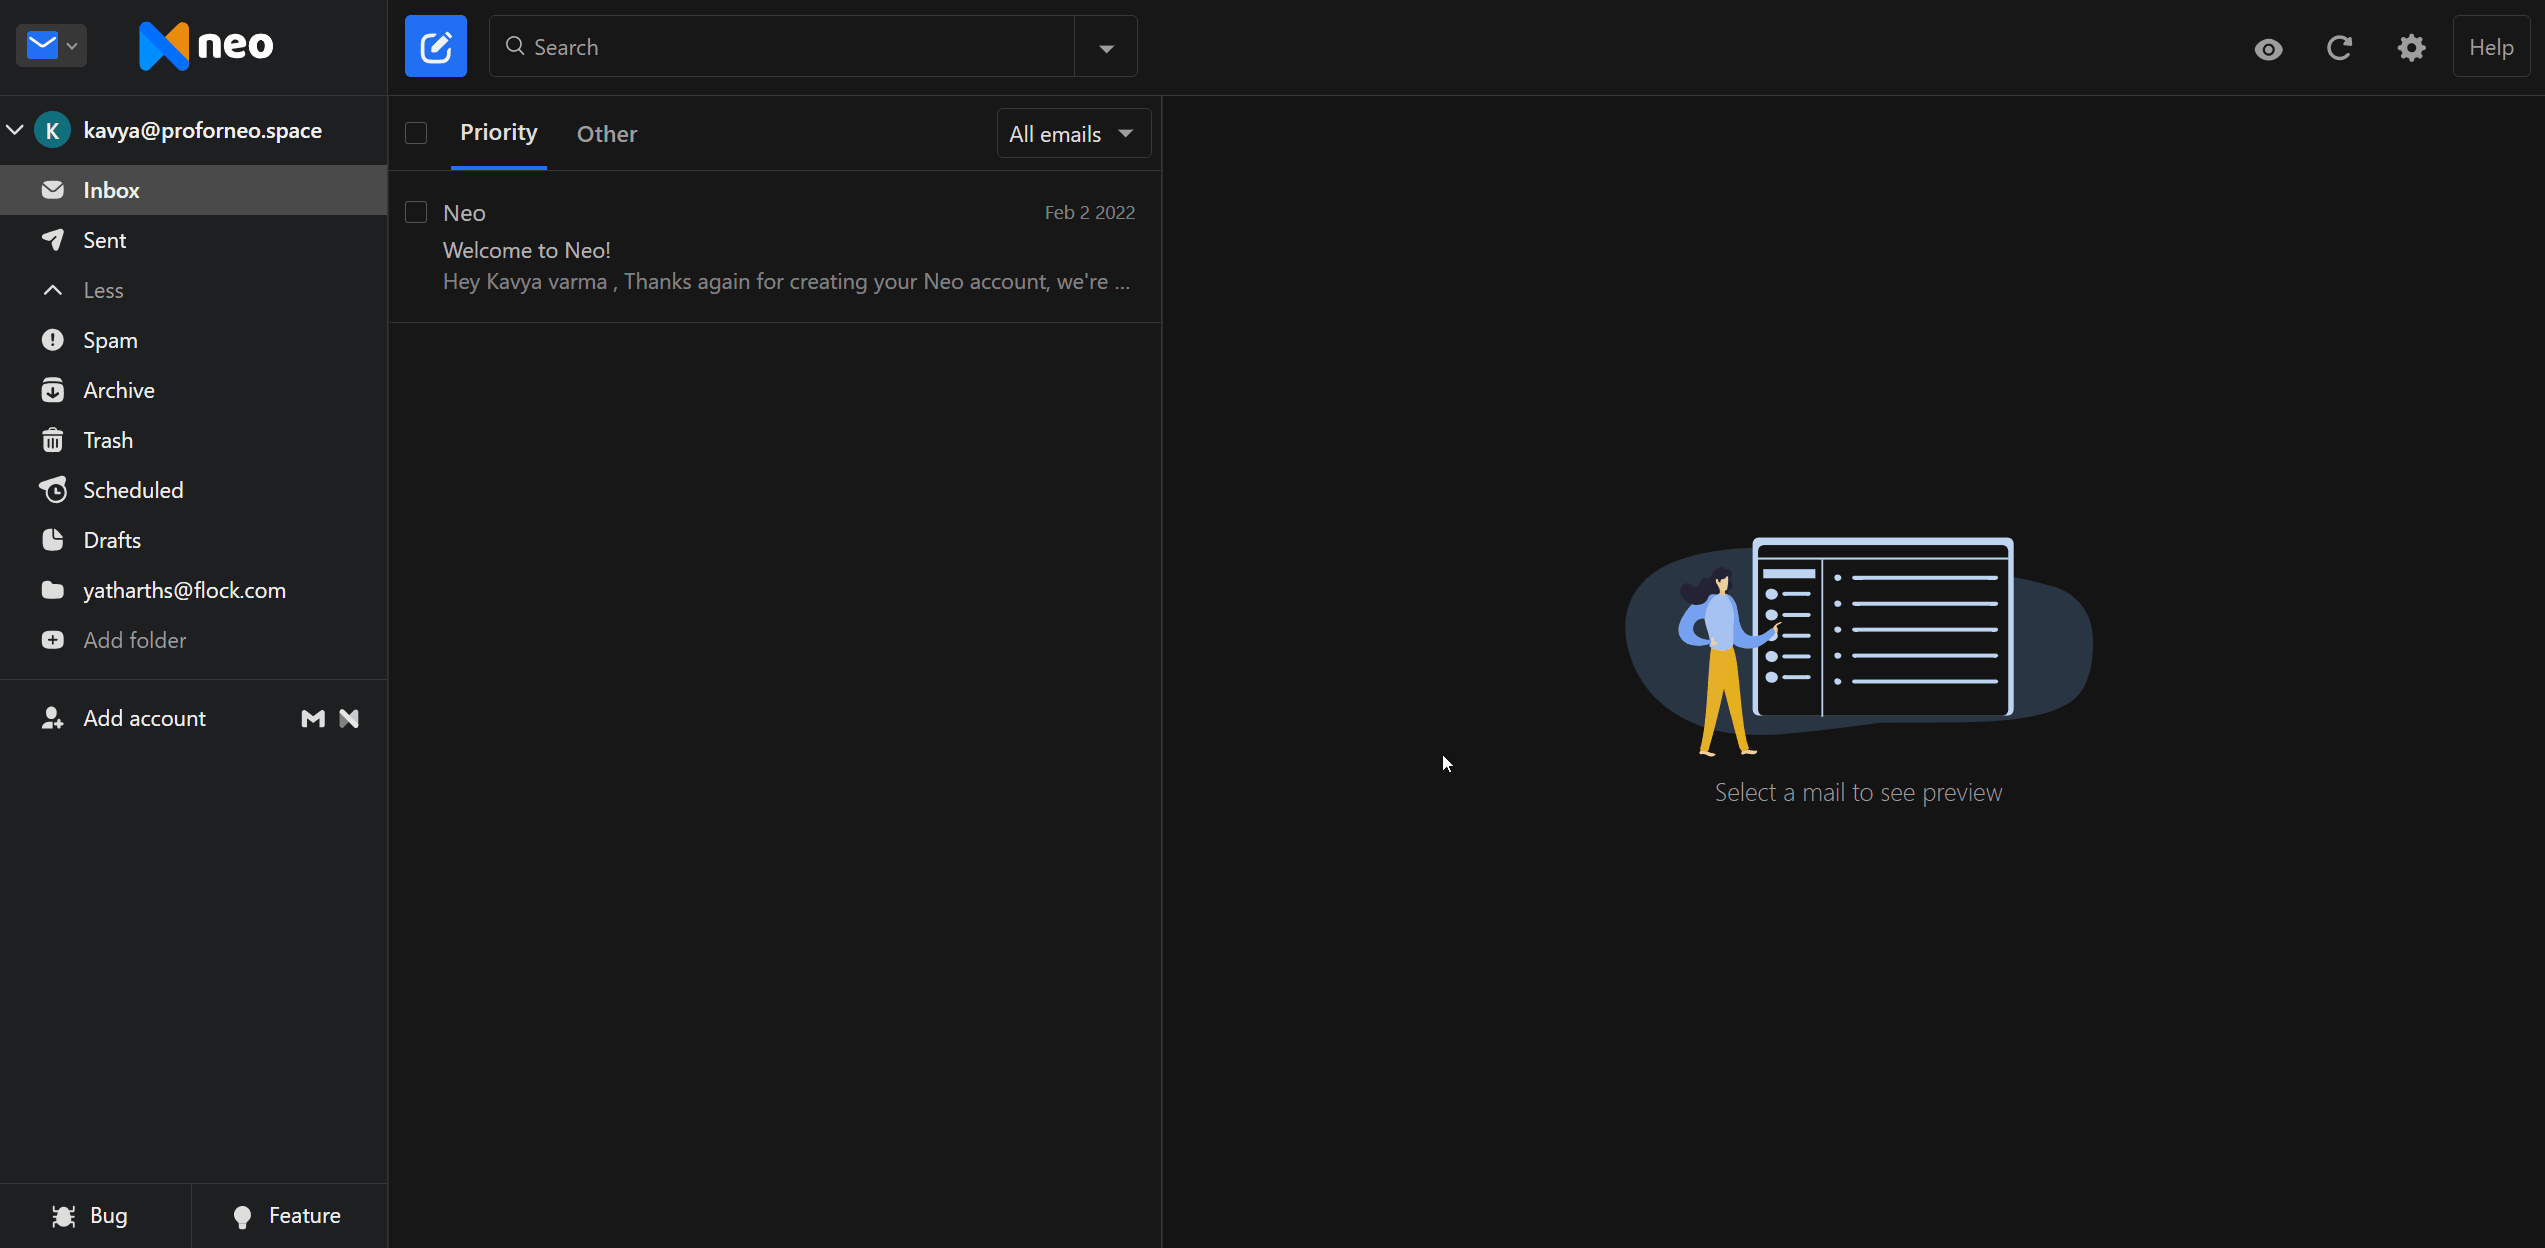Open the Archive folder
Screen dimensions: 2545x1248
click(x=118, y=390)
